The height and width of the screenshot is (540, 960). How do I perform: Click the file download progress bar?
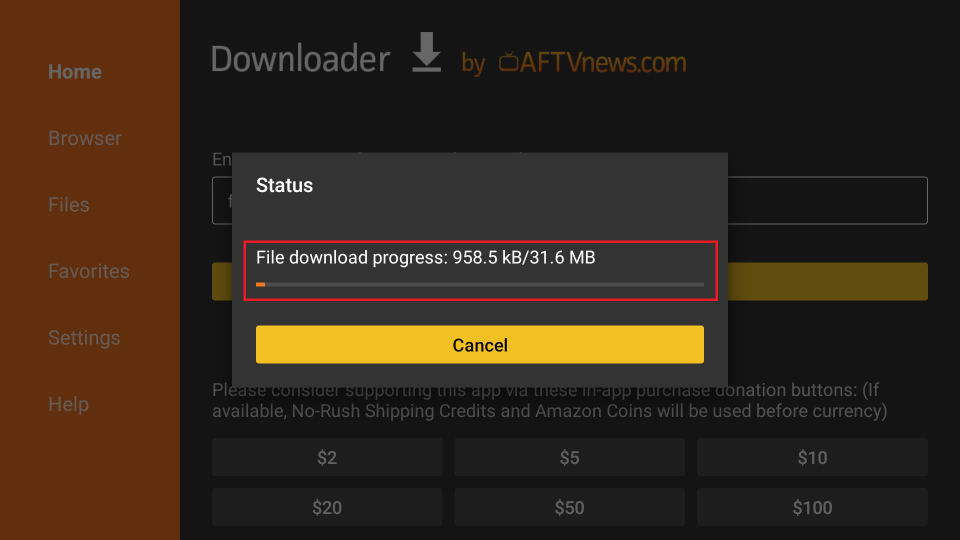coord(480,285)
